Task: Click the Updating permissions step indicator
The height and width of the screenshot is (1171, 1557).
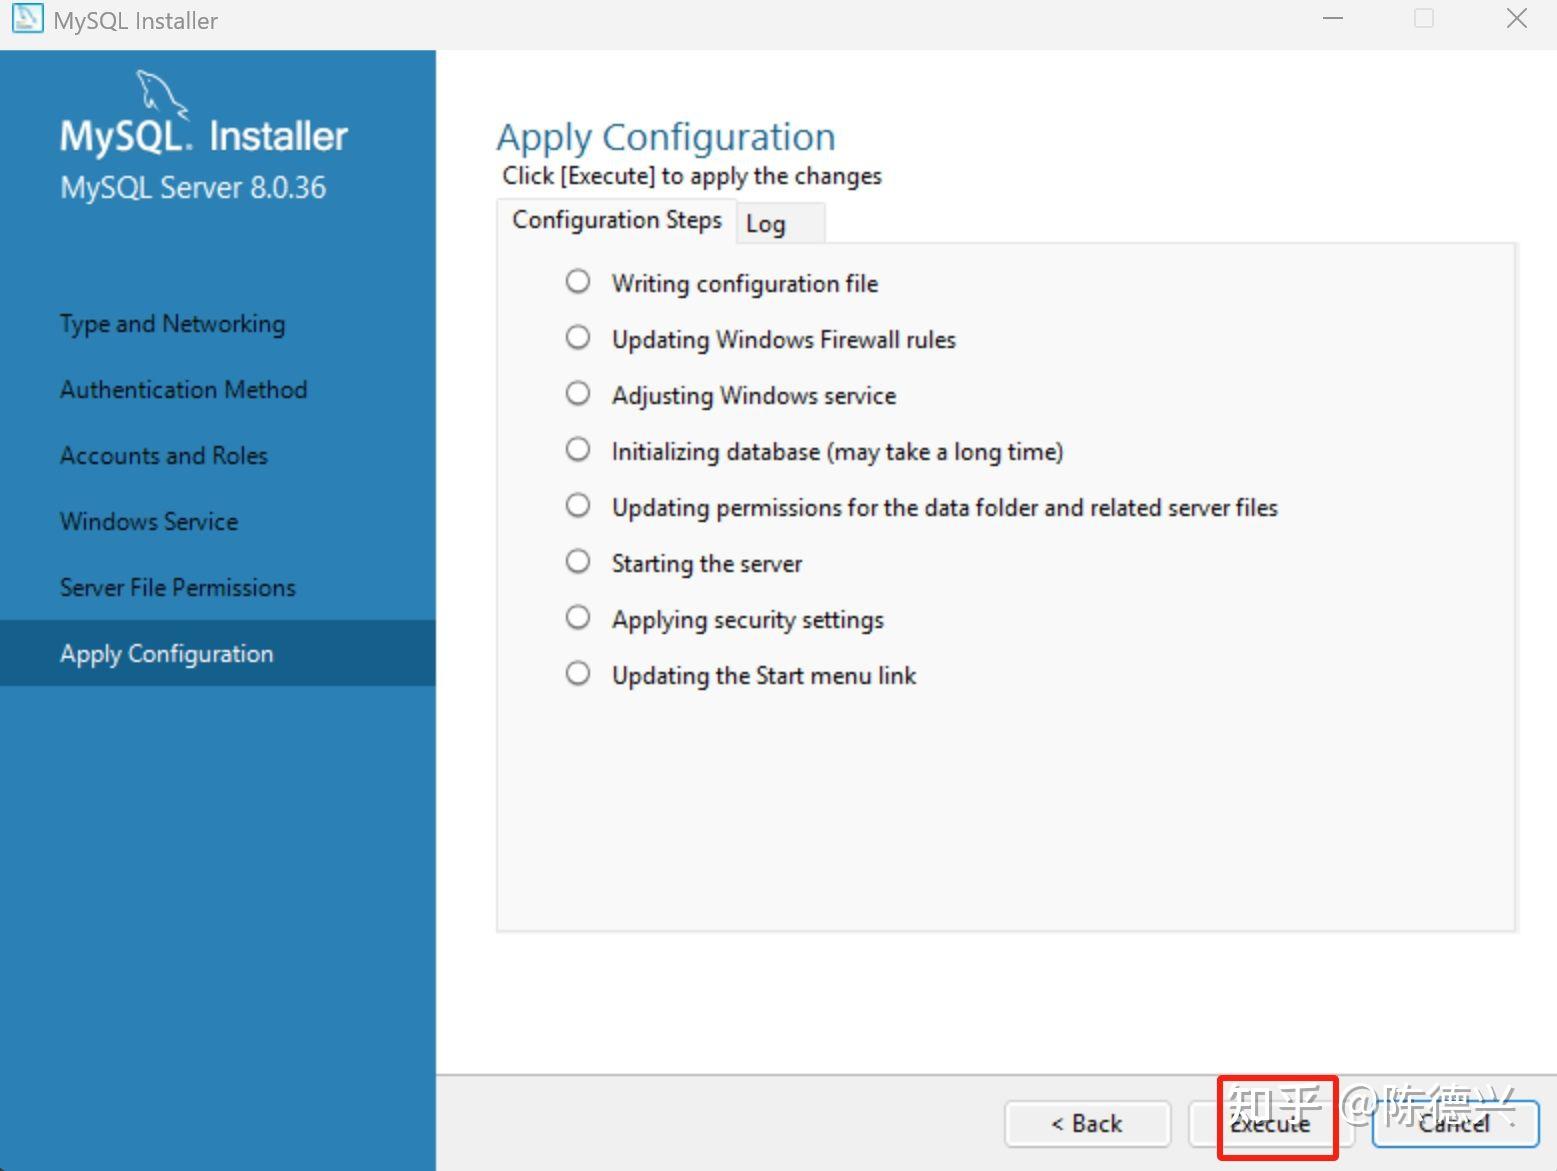Action: coord(578,505)
